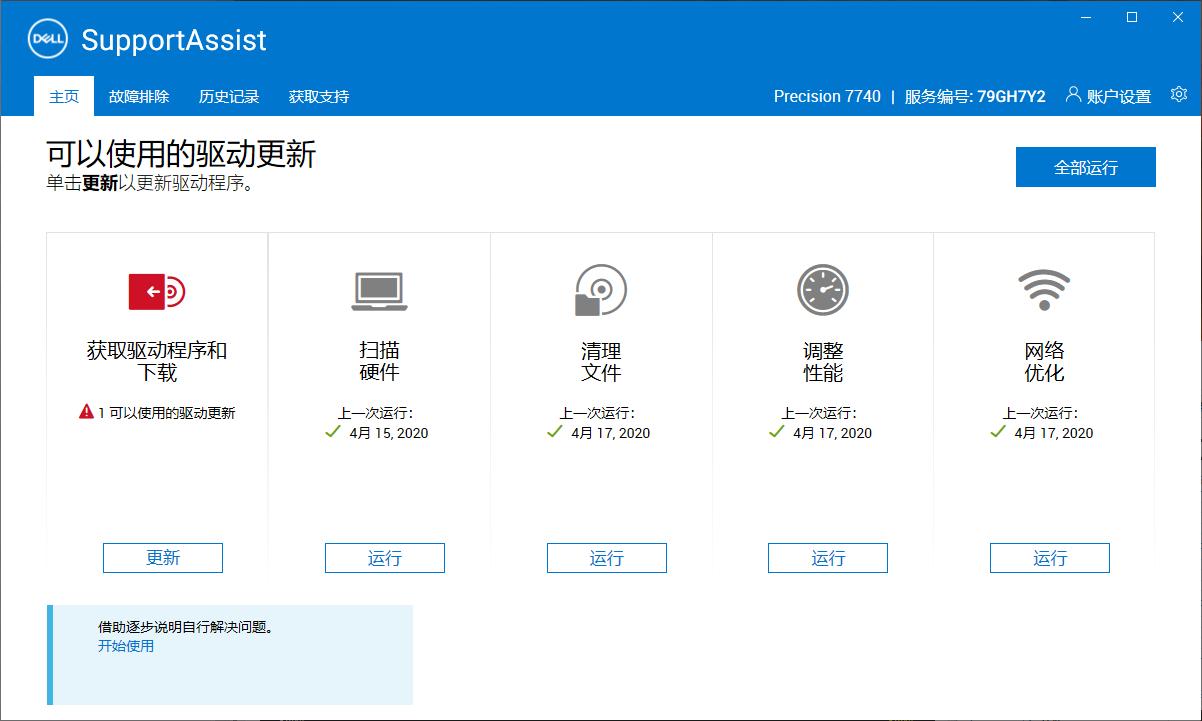This screenshot has width=1202, height=721.
Task: Switch to the 故障排除 tab
Action: [139, 96]
